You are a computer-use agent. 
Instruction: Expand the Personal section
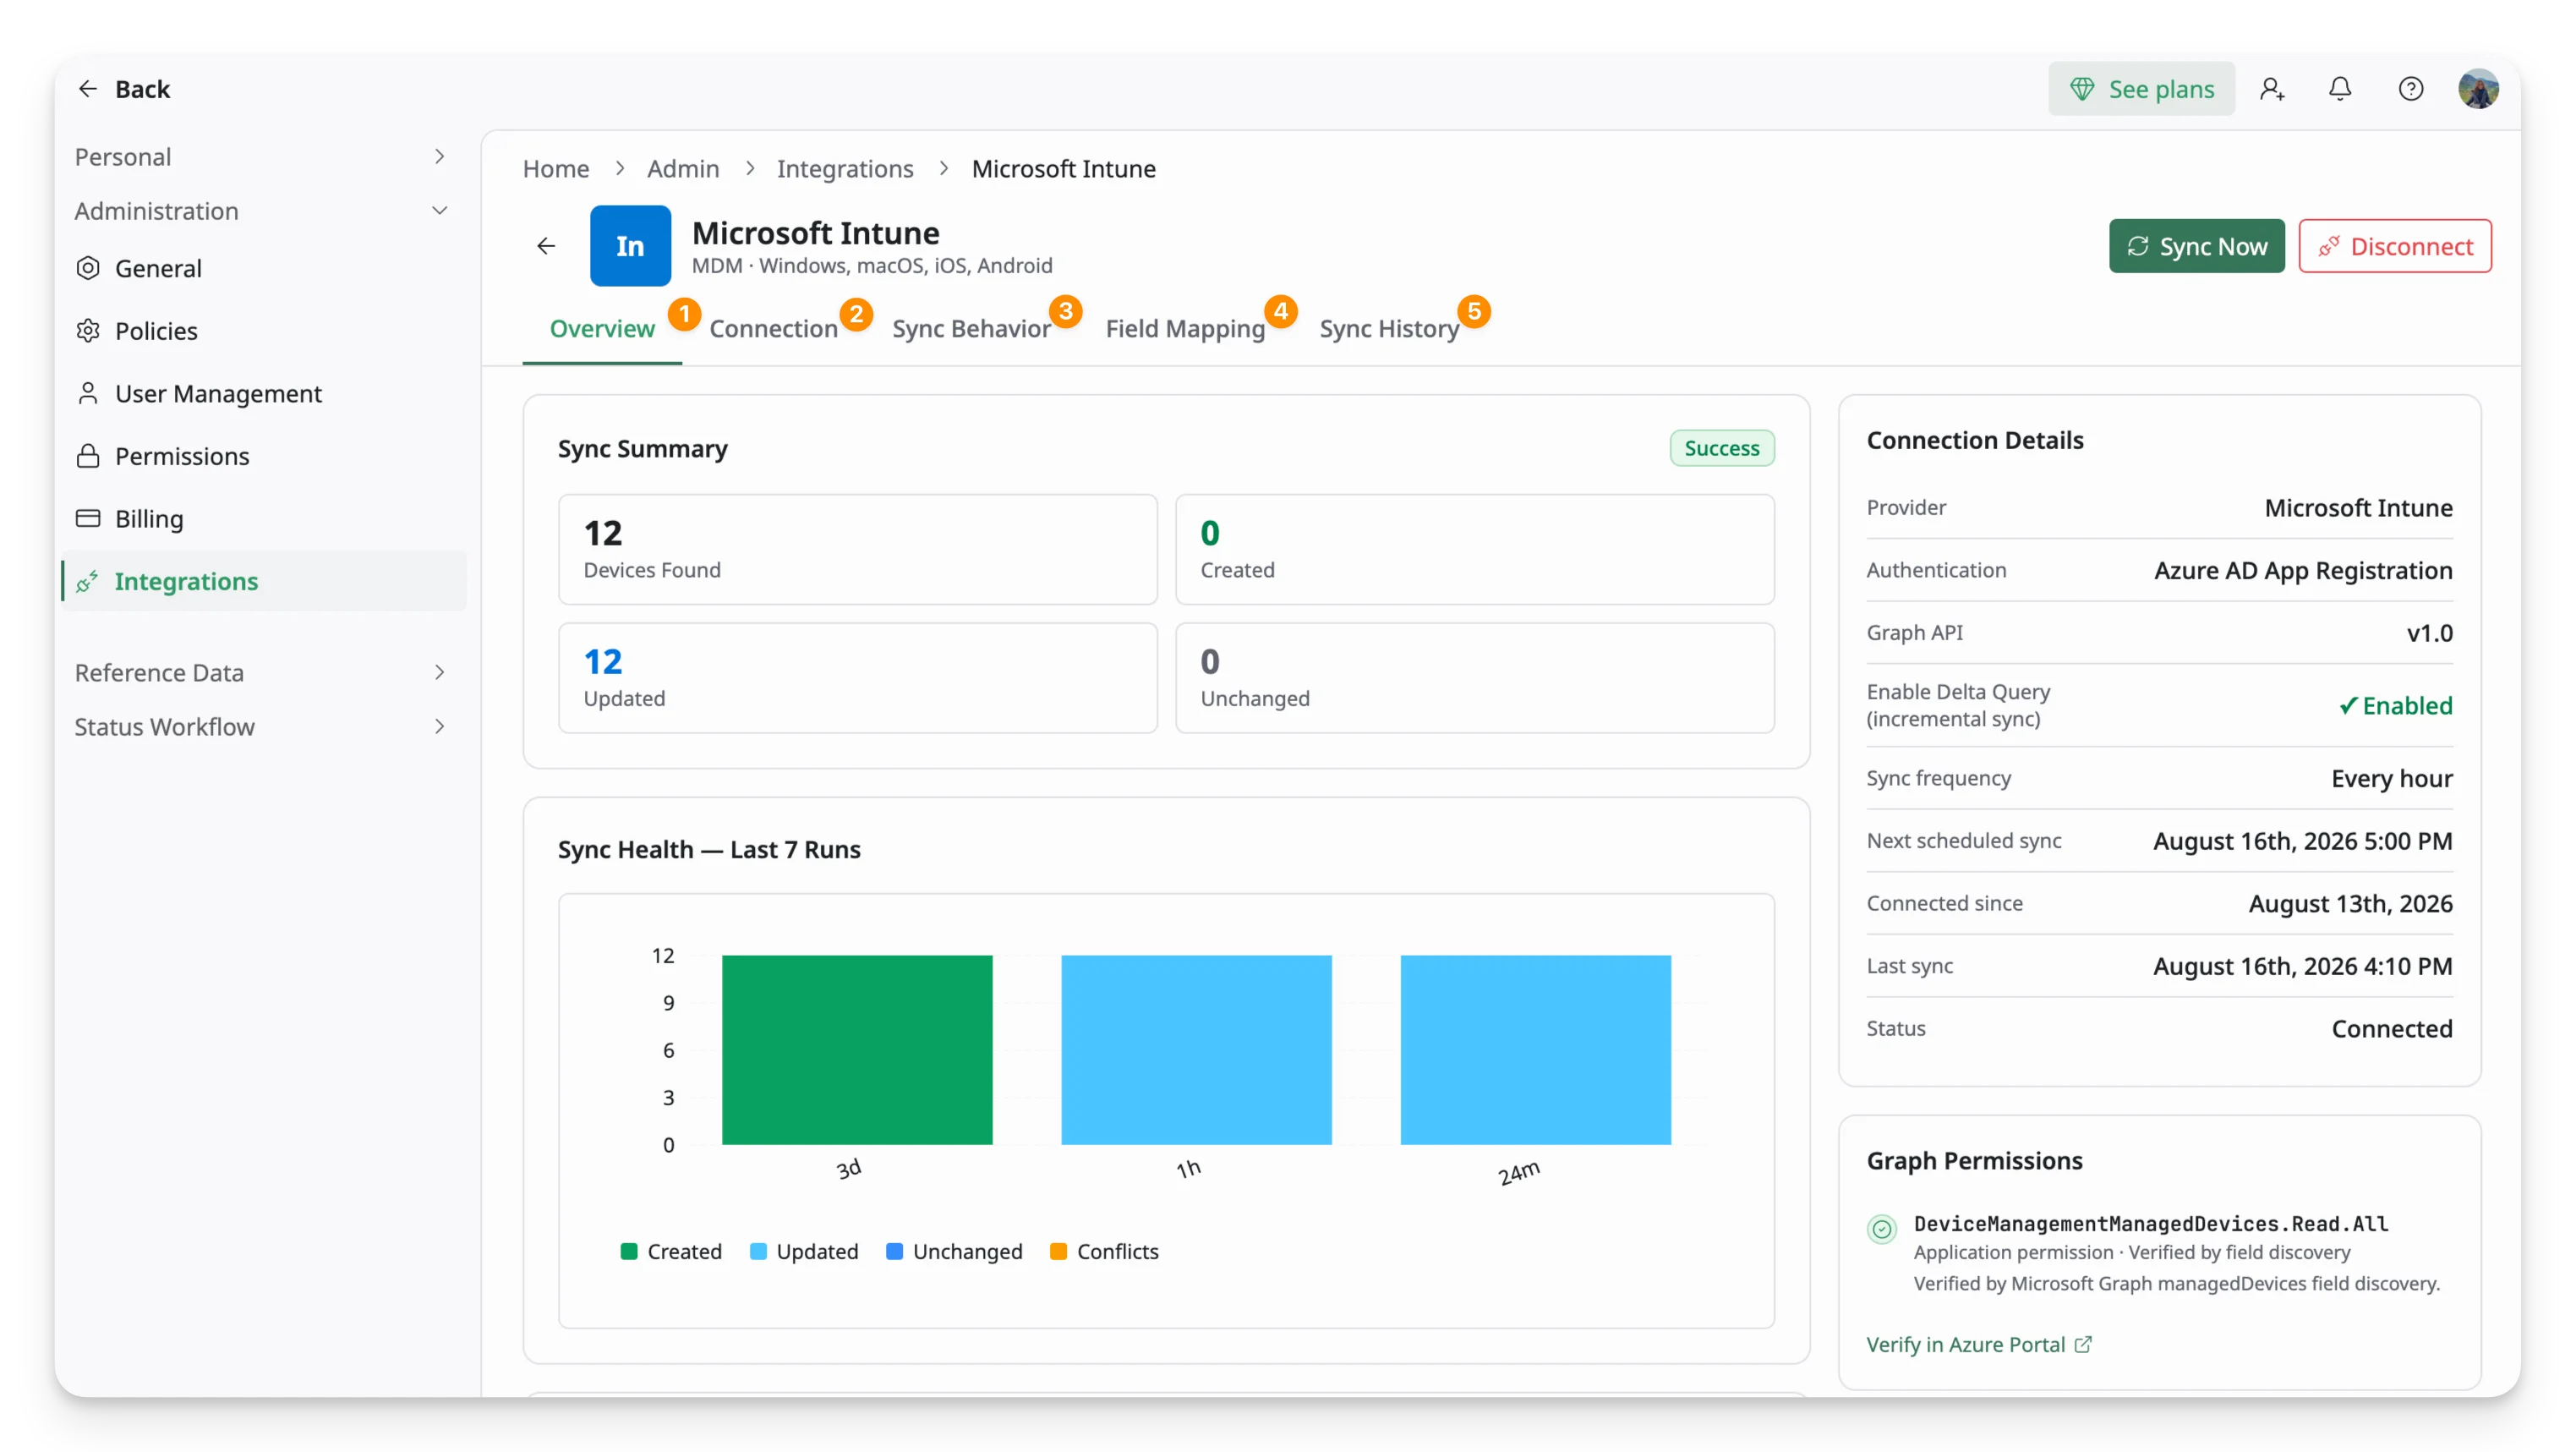point(261,157)
